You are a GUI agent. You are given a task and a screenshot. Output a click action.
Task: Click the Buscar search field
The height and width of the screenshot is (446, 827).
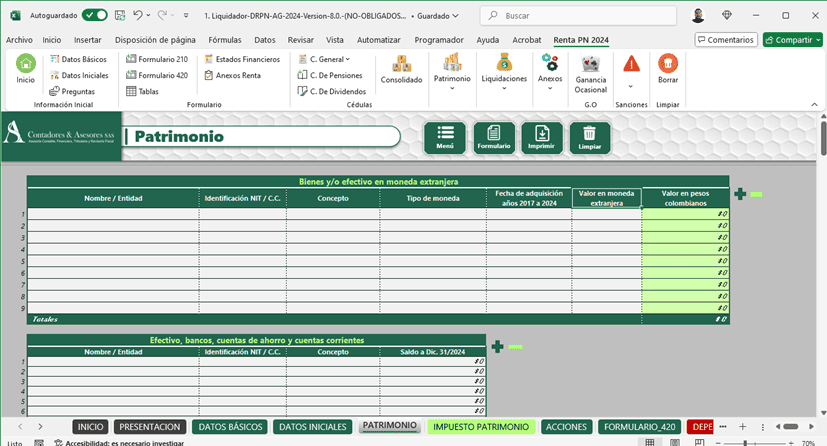(578, 16)
